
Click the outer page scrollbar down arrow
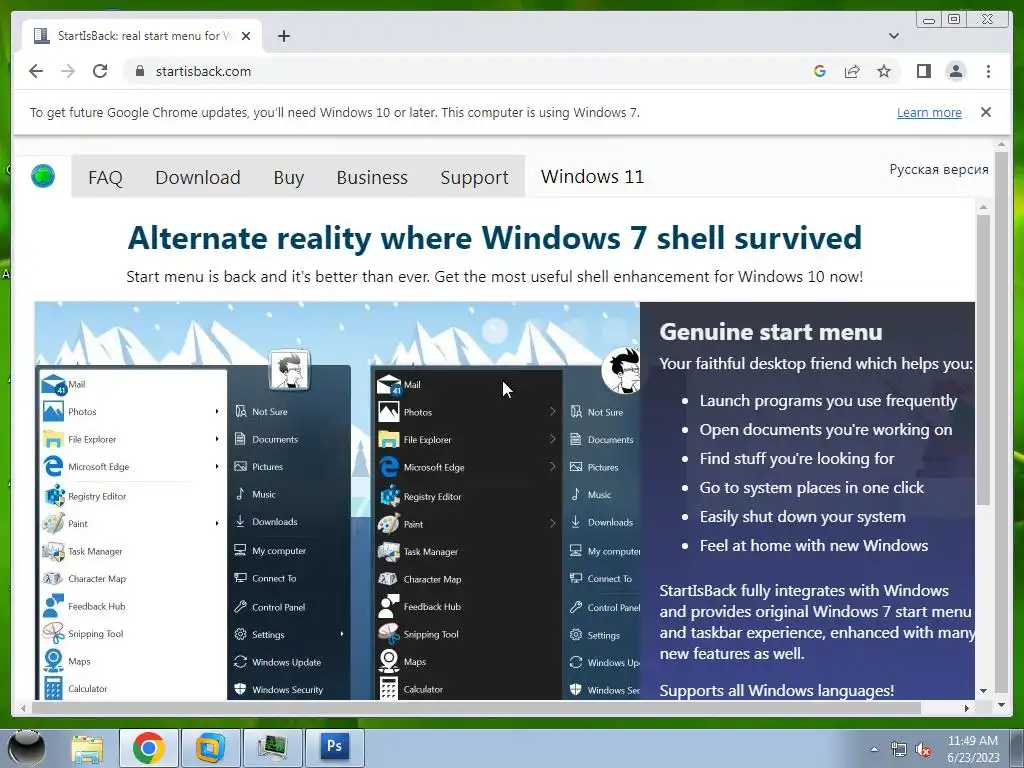(x=1002, y=705)
